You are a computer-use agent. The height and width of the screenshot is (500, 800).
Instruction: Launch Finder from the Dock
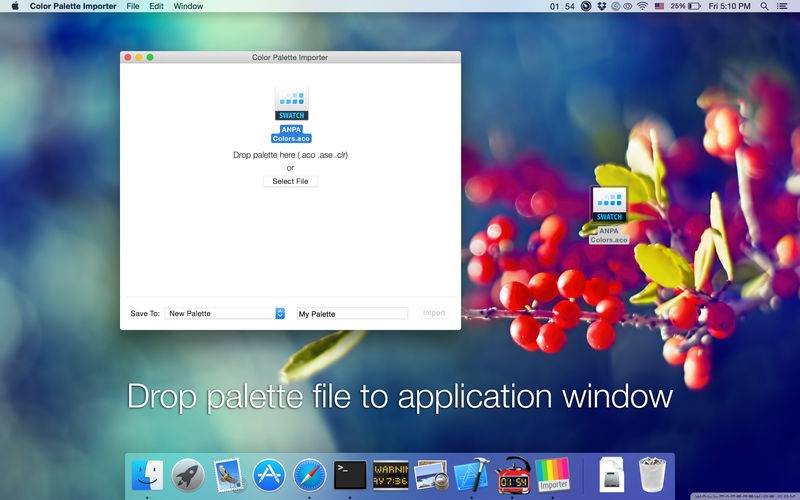147,475
